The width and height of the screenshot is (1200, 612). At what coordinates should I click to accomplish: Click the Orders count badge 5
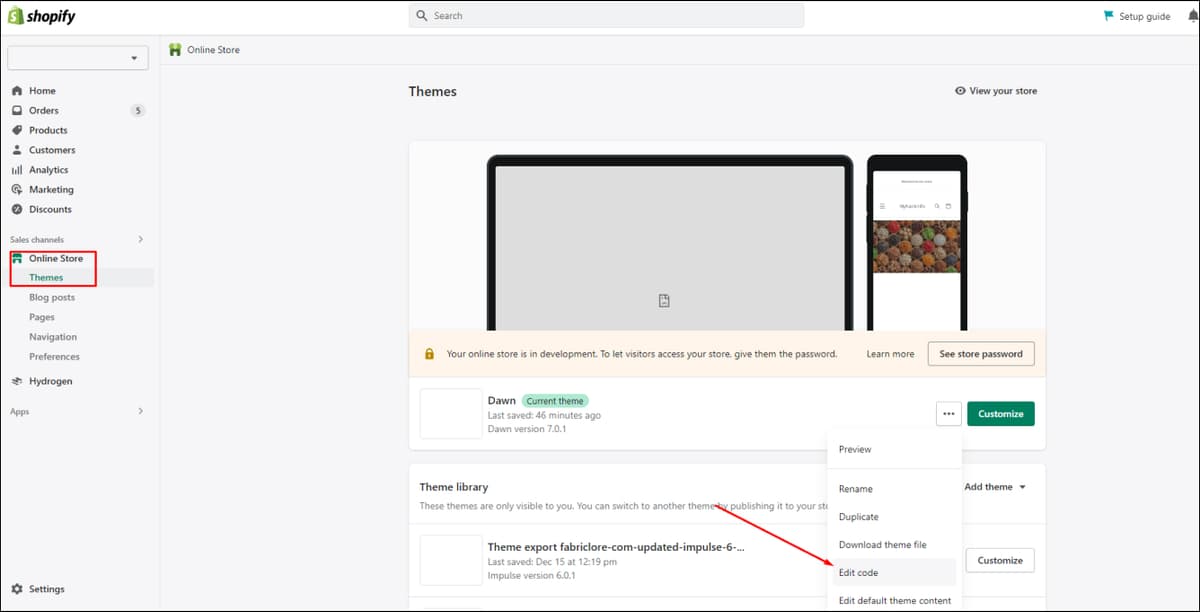[138, 111]
